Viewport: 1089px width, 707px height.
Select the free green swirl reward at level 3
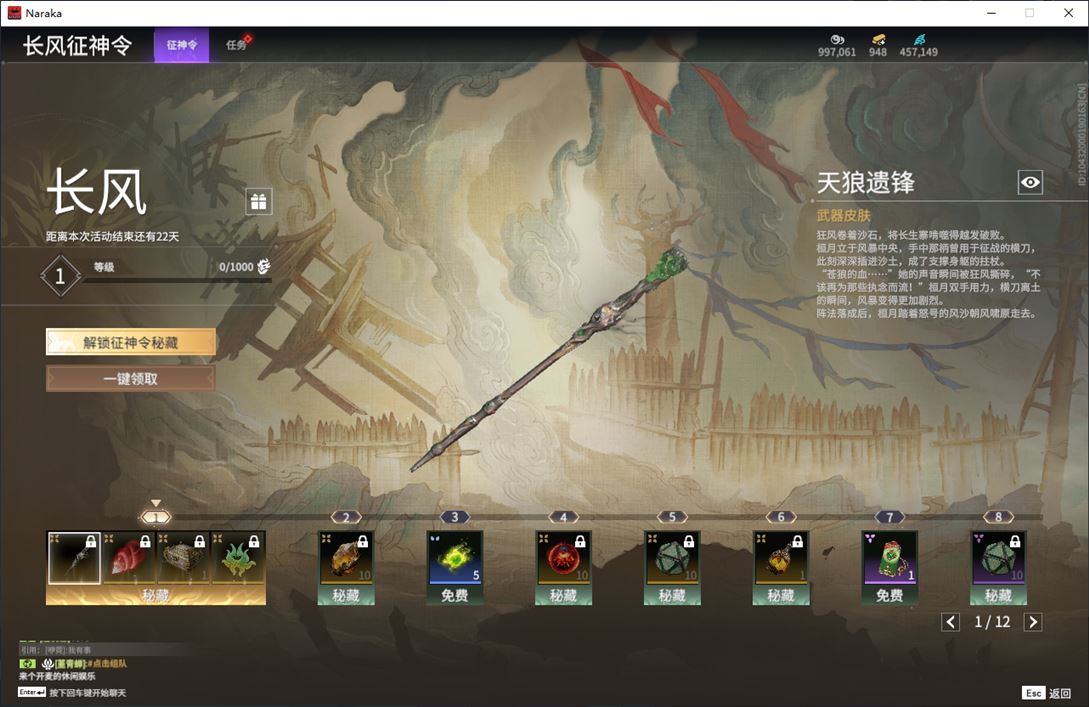455,558
